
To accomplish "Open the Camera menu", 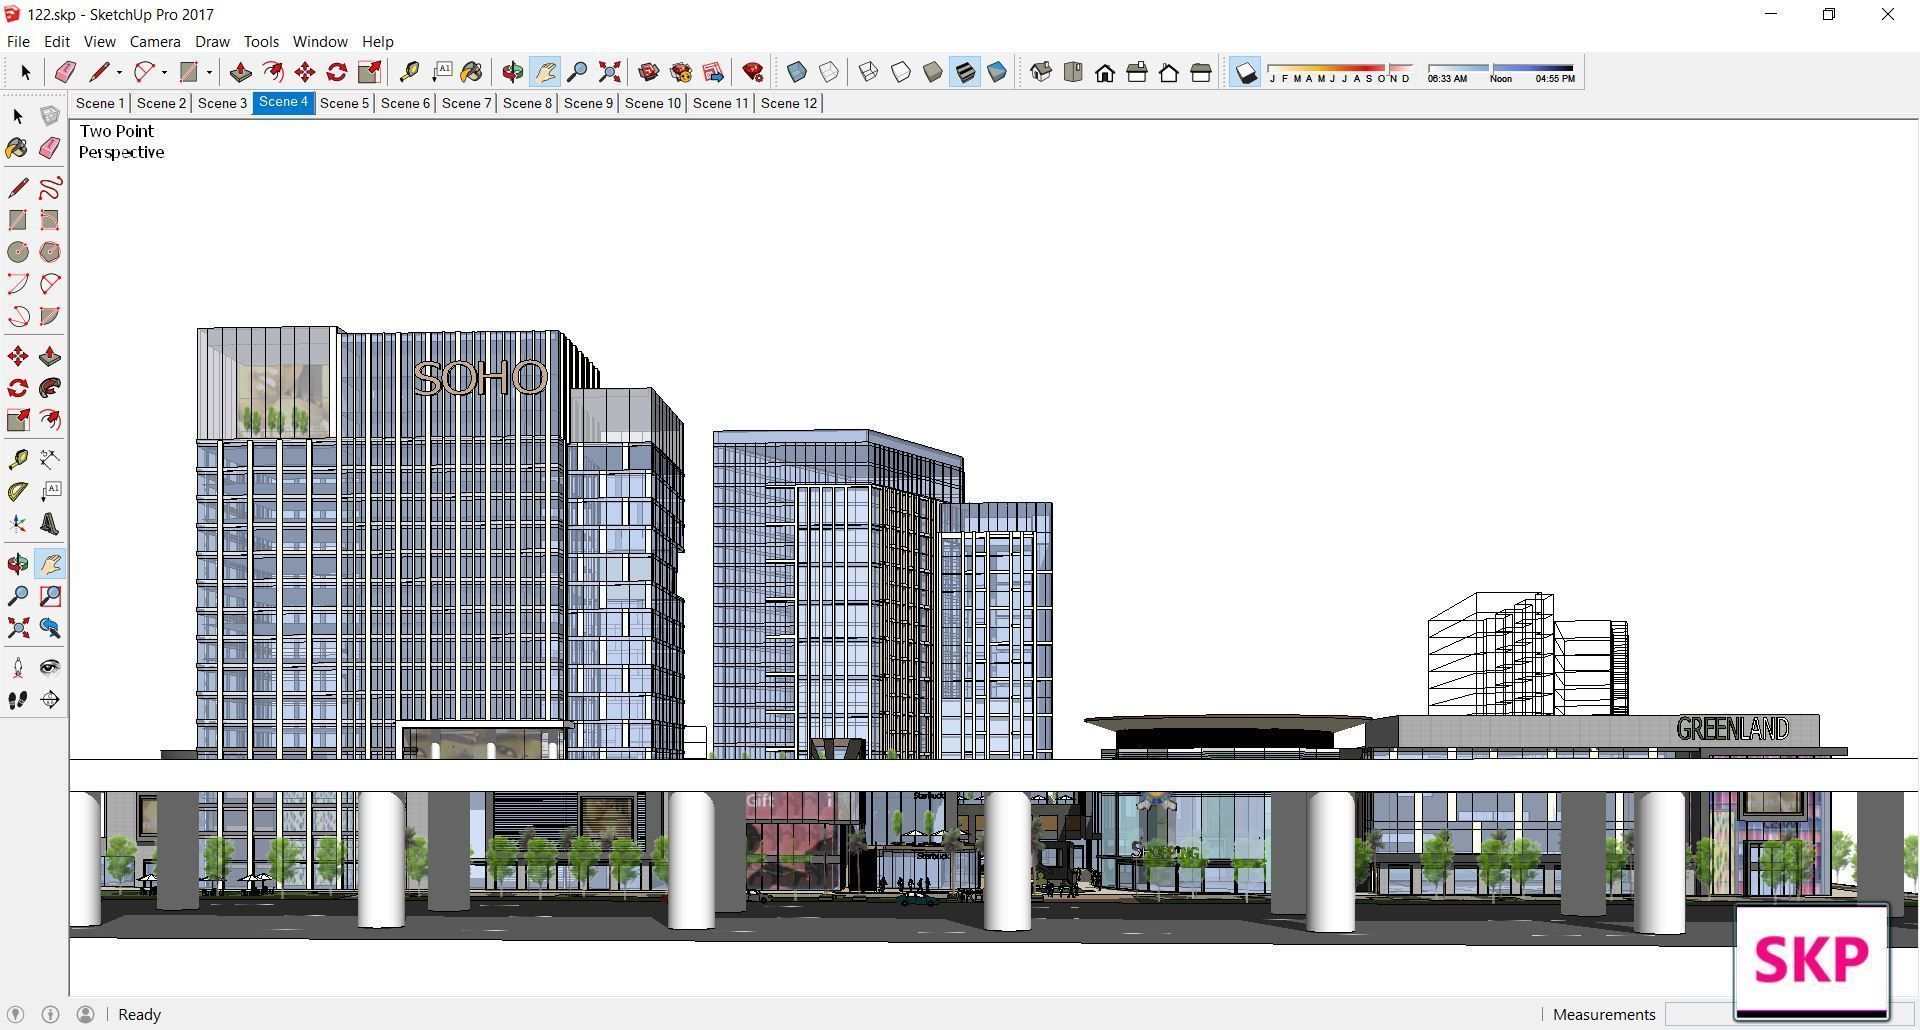I will 155,41.
